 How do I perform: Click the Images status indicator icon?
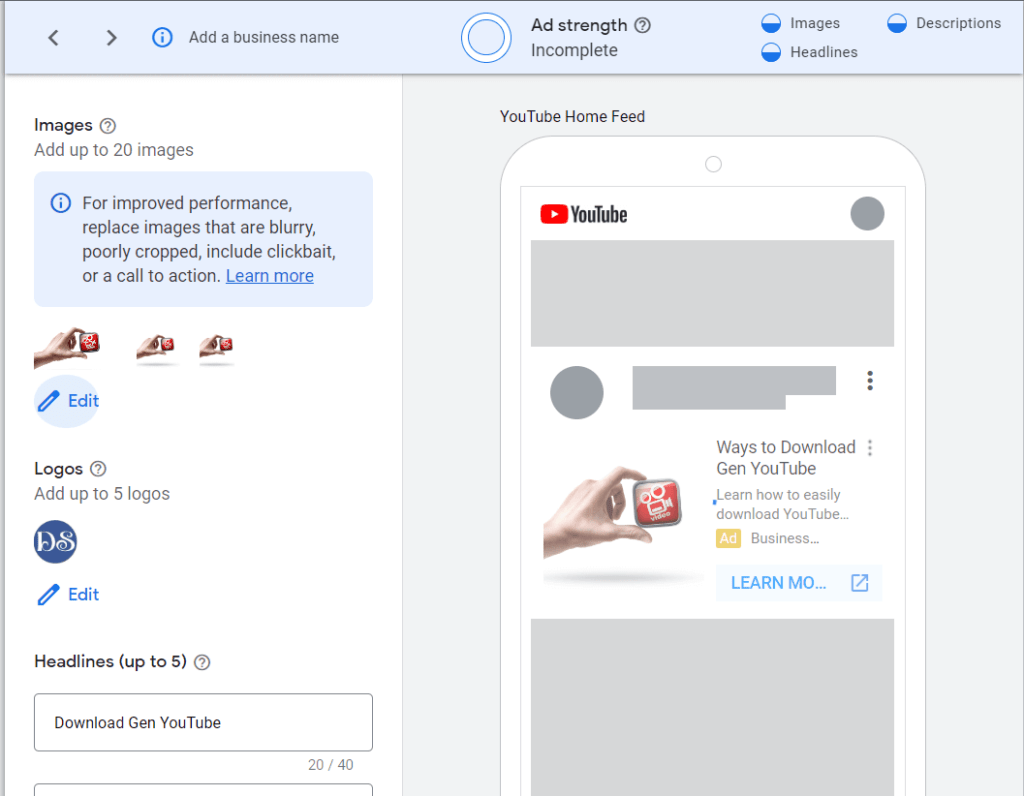(771, 23)
